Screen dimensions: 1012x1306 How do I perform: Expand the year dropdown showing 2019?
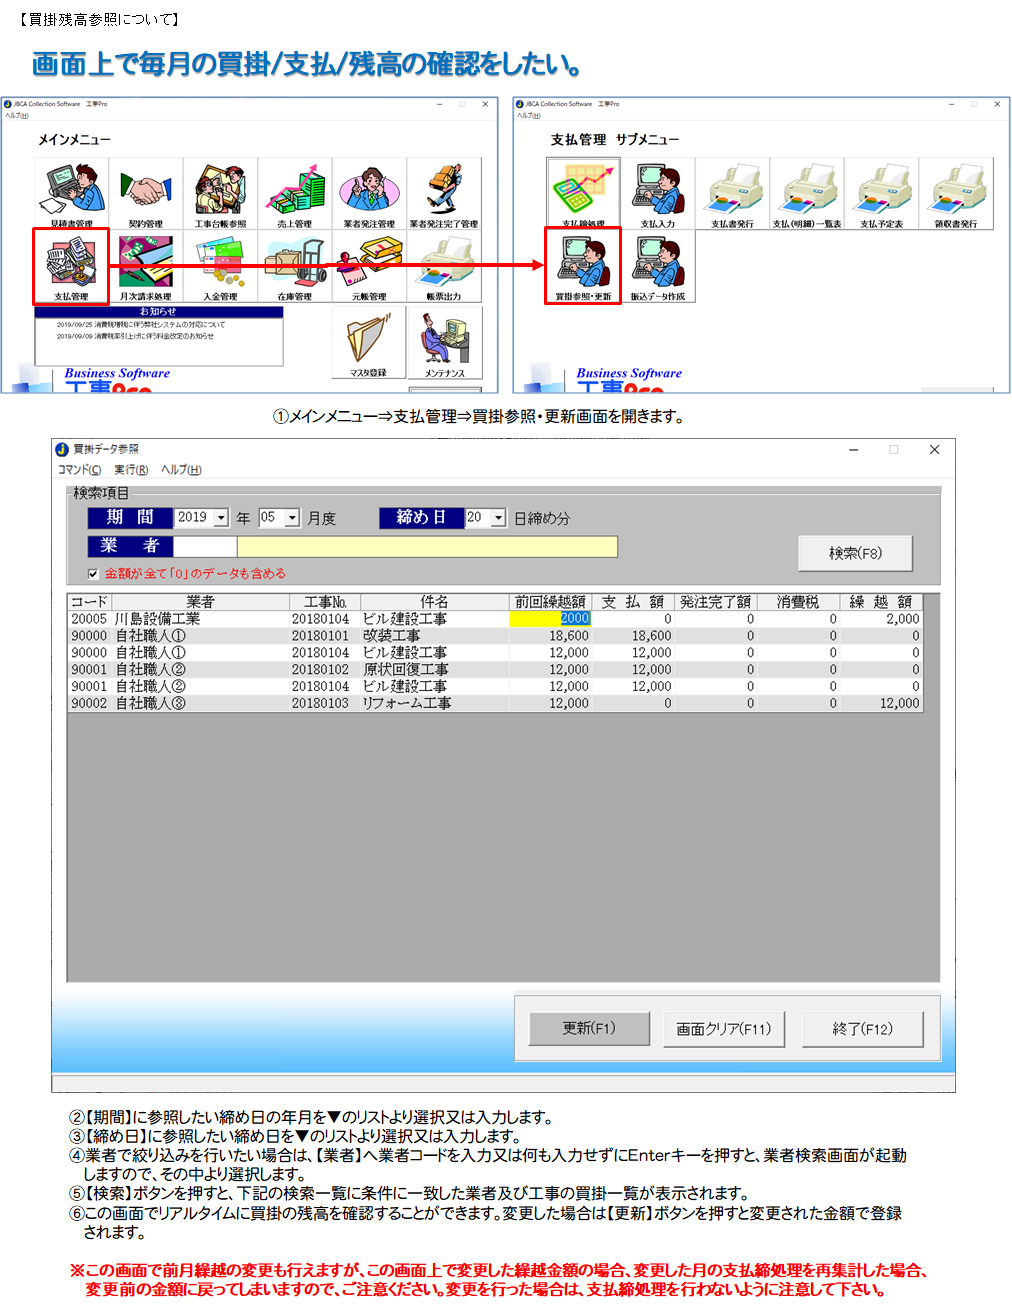tap(221, 518)
